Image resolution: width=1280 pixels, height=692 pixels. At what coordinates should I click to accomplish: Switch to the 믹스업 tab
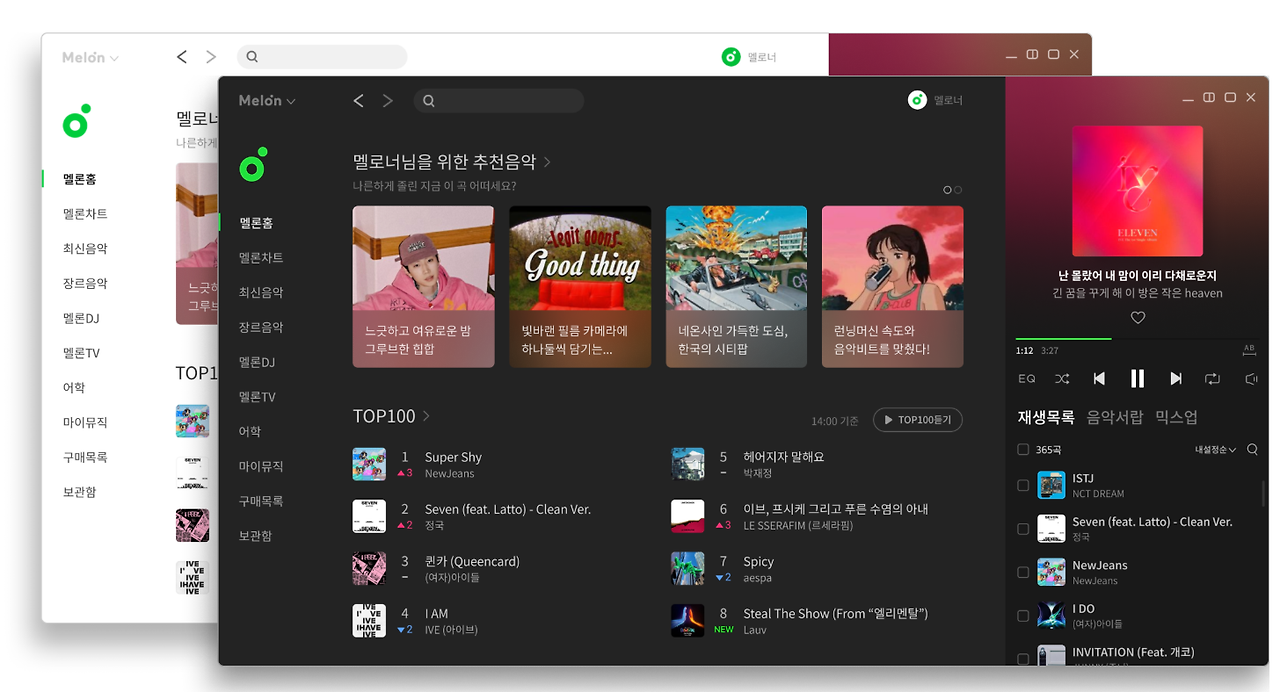(x=1176, y=417)
